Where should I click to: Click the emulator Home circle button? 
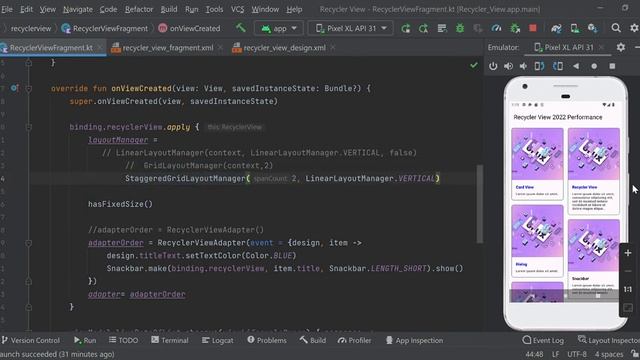594,66
